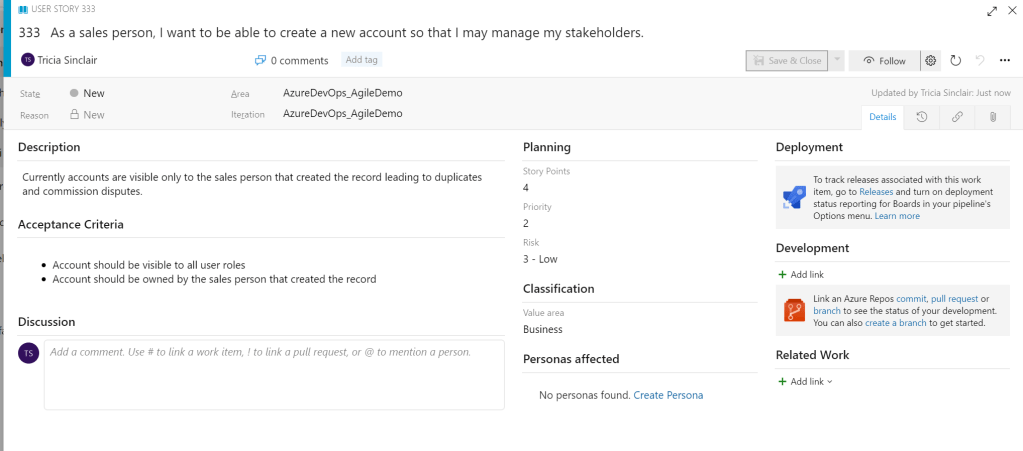The image size is (1023, 451).
Task: Click the Add tag button
Action: coord(360,60)
